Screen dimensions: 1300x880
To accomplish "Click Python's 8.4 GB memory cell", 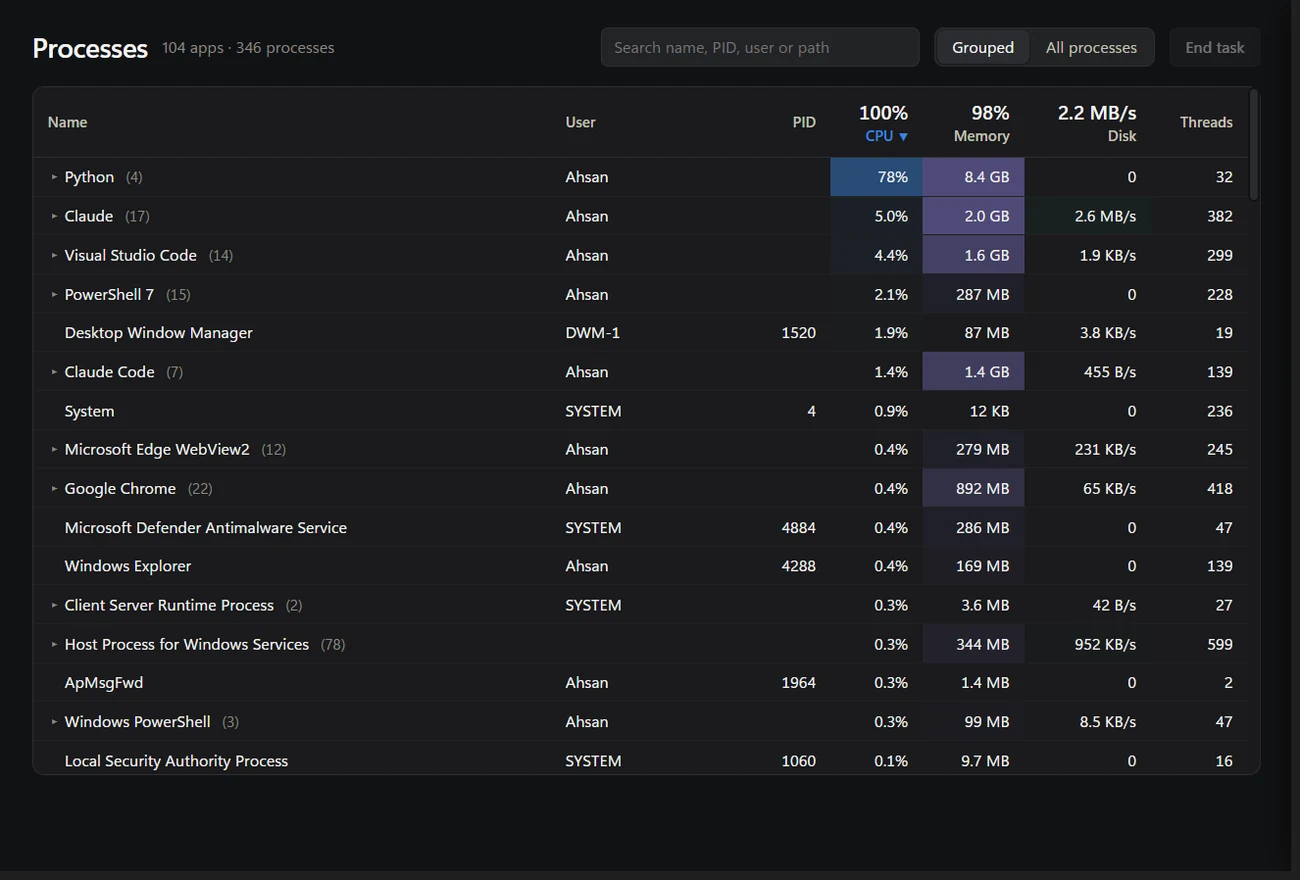I will [x=973, y=177].
